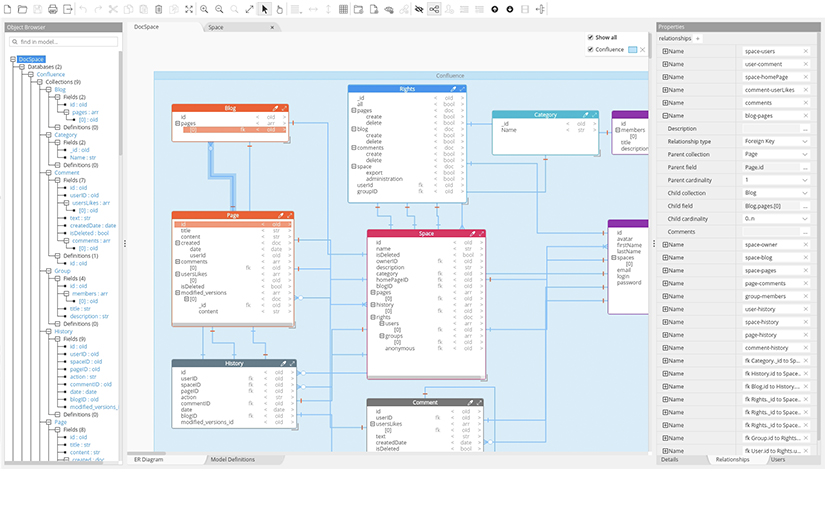Screen dimensions: 825x525
Task: Open the Relationships properties tab
Action: (732, 459)
